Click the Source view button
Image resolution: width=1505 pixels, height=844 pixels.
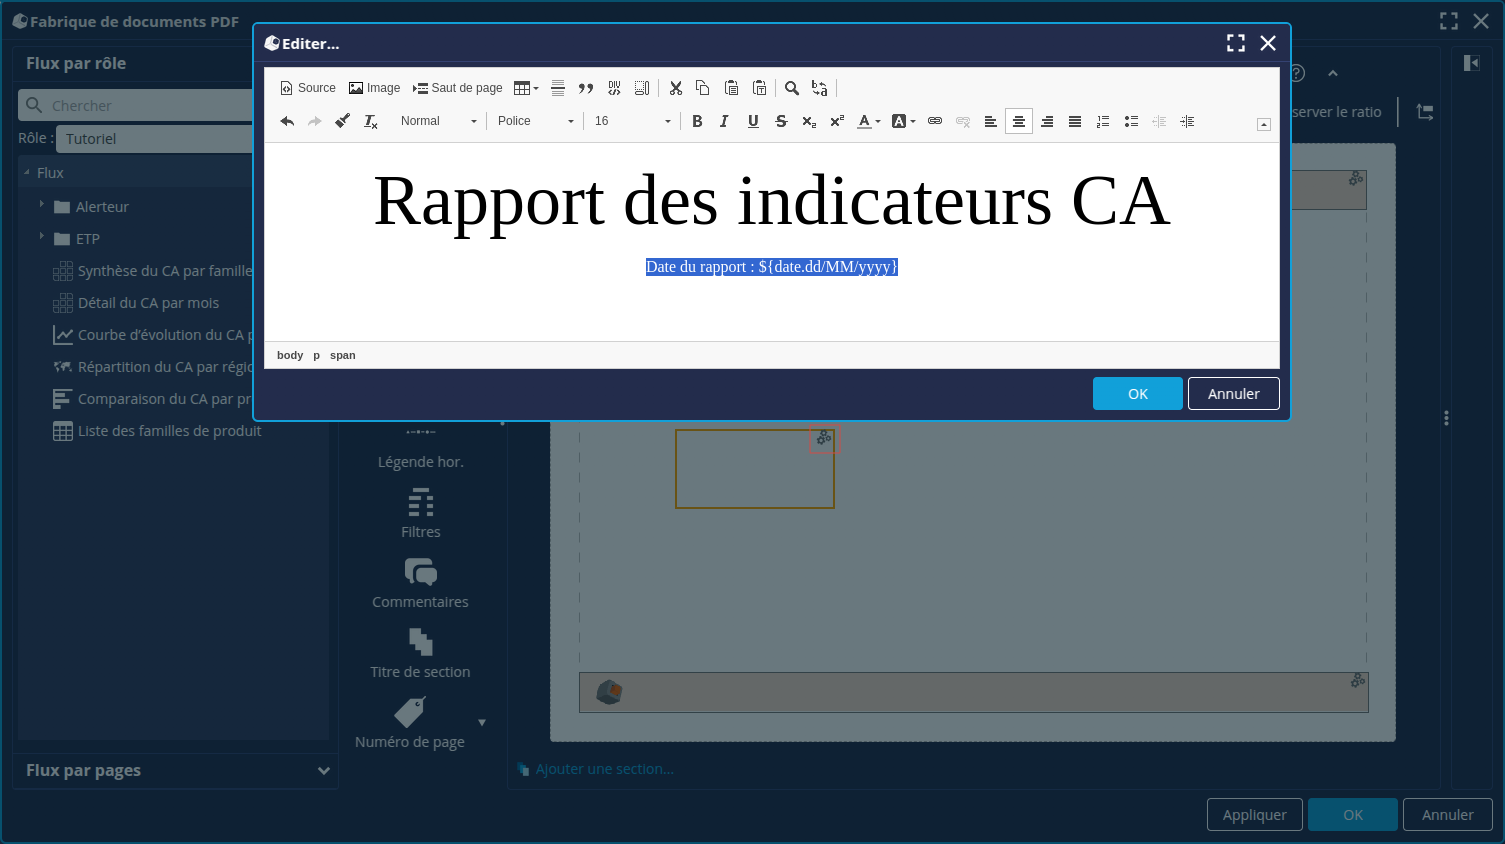click(x=308, y=88)
